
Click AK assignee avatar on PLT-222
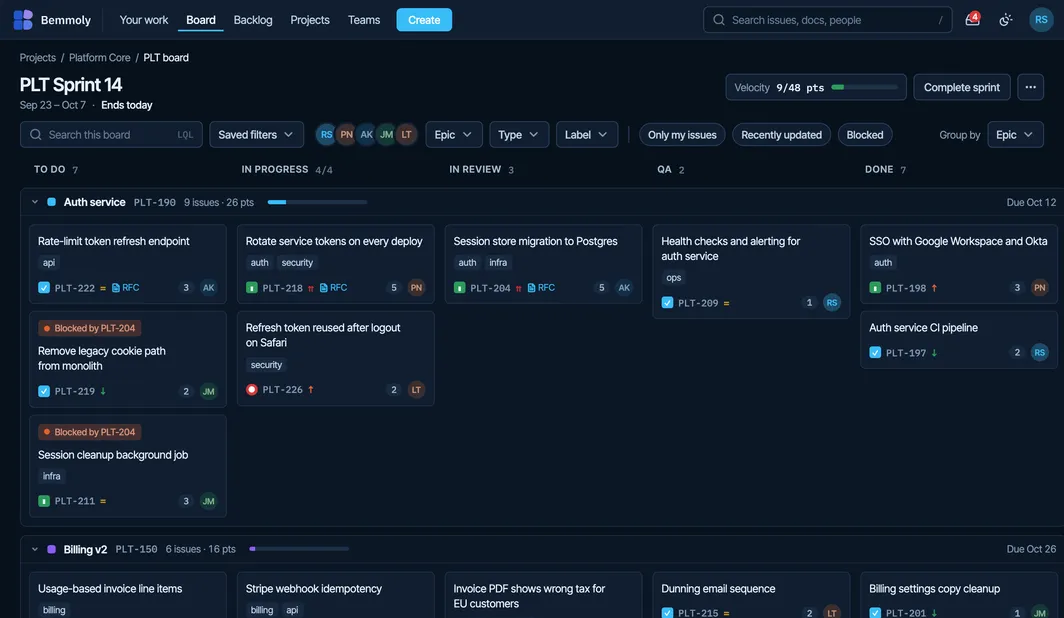[x=208, y=288]
